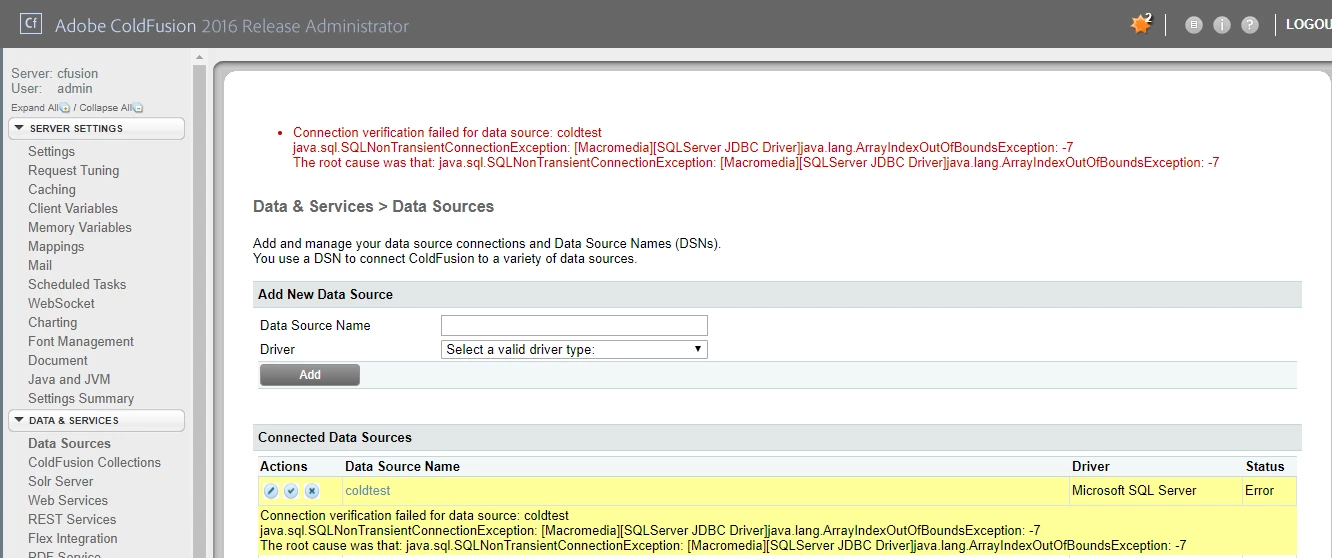The height and width of the screenshot is (558, 1332).
Task: Open Mappings page
Action: pyautogui.click(x=56, y=247)
